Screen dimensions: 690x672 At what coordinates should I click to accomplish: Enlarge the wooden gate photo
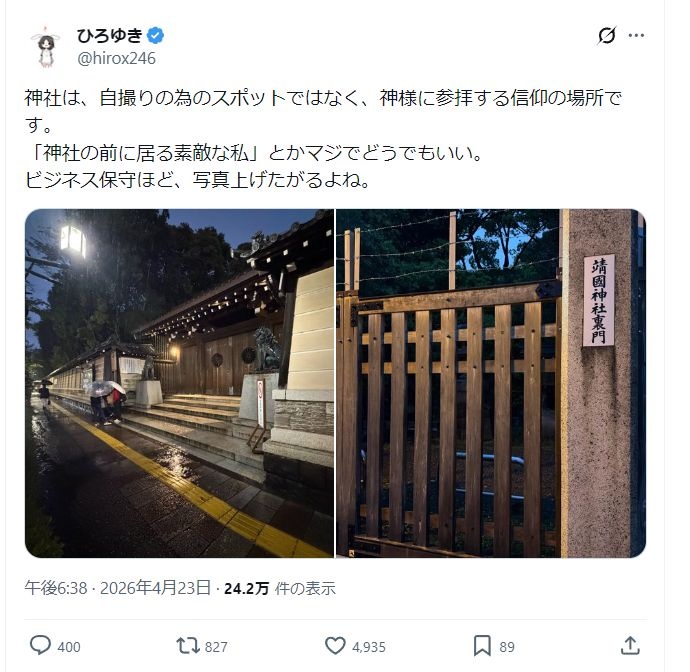[491, 383]
